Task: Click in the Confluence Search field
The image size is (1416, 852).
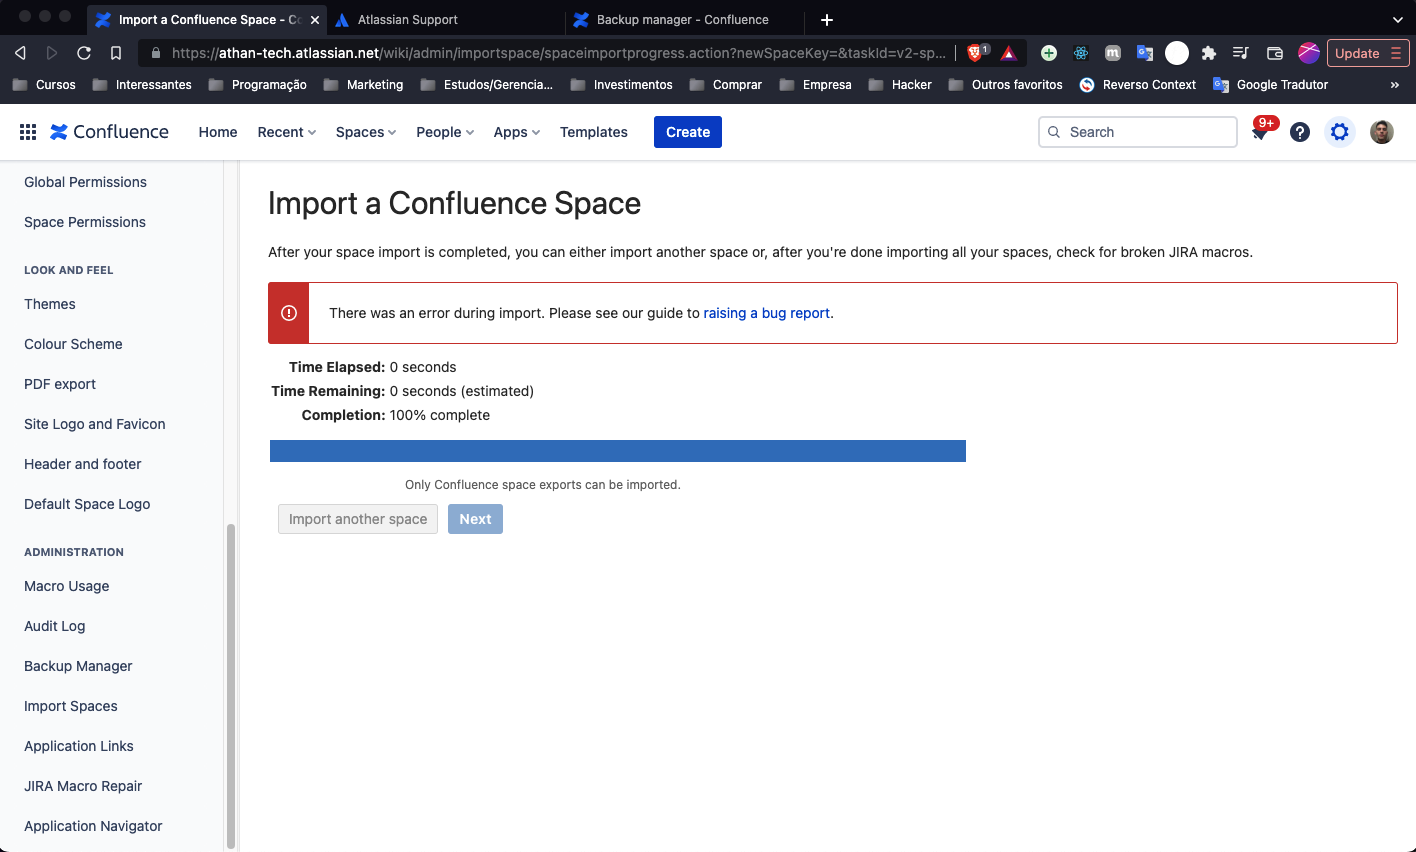Action: coord(1138,132)
